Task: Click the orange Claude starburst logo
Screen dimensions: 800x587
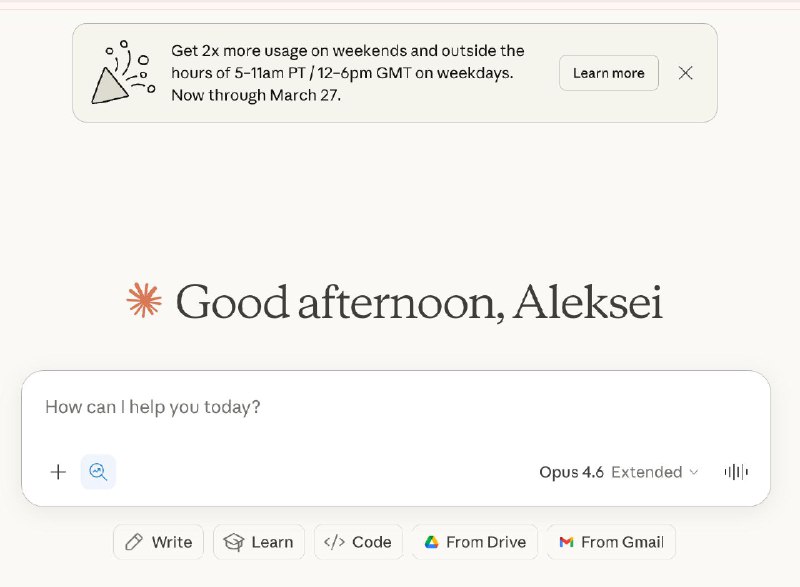Action: pyautogui.click(x=144, y=301)
